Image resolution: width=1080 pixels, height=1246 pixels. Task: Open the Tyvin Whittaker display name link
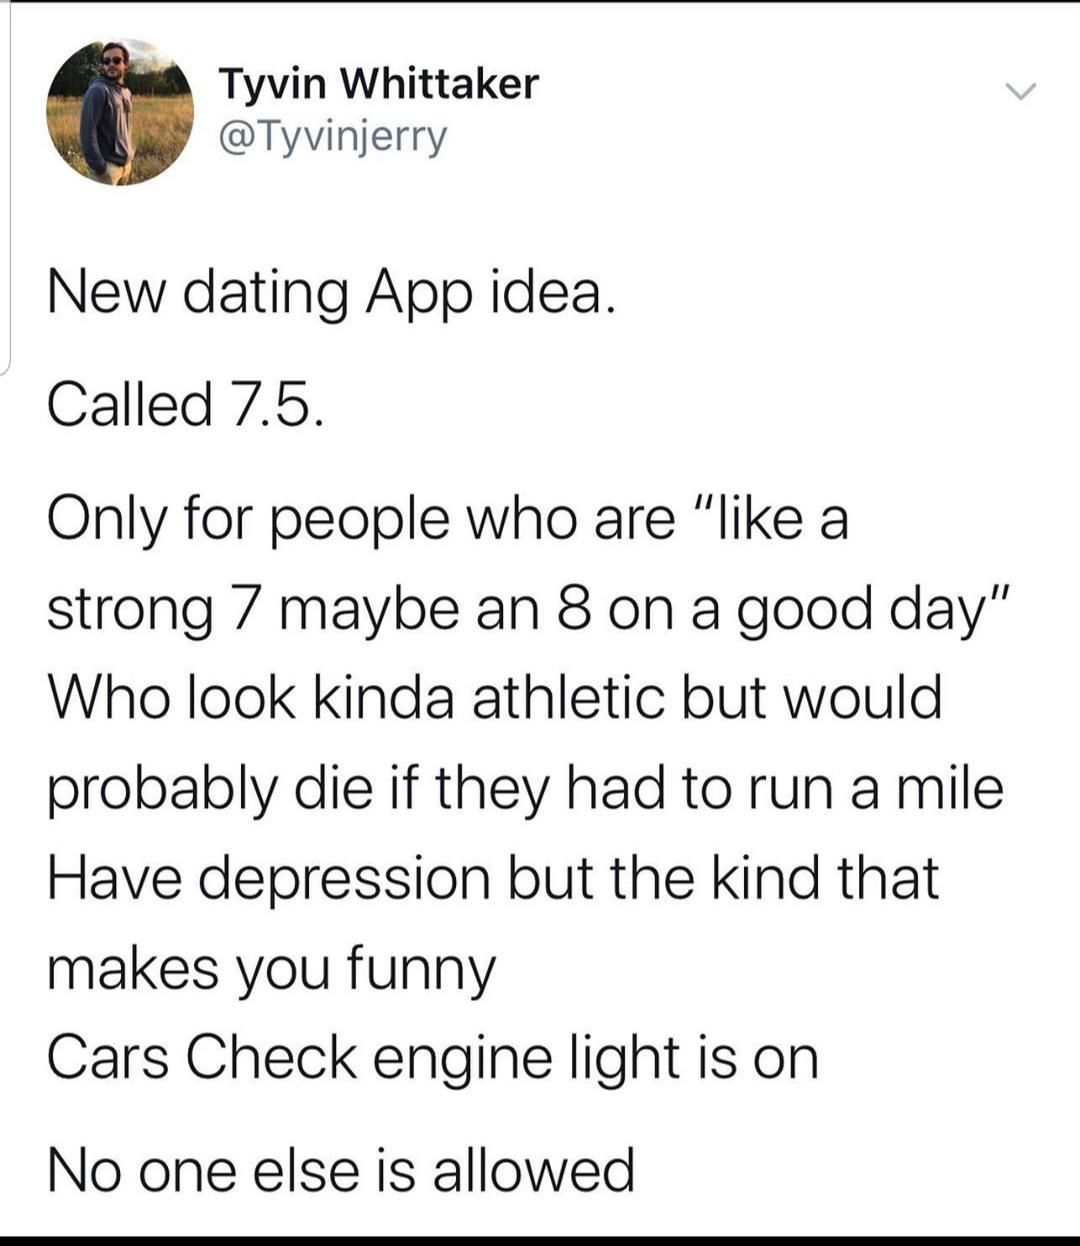coord(378,84)
